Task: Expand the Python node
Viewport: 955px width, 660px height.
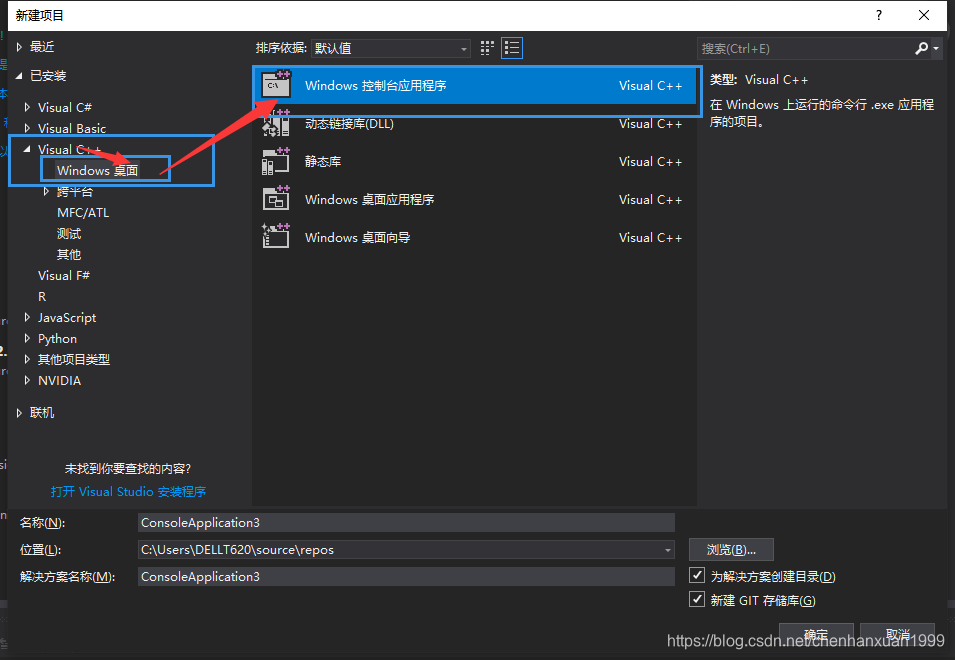Action: coord(27,338)
